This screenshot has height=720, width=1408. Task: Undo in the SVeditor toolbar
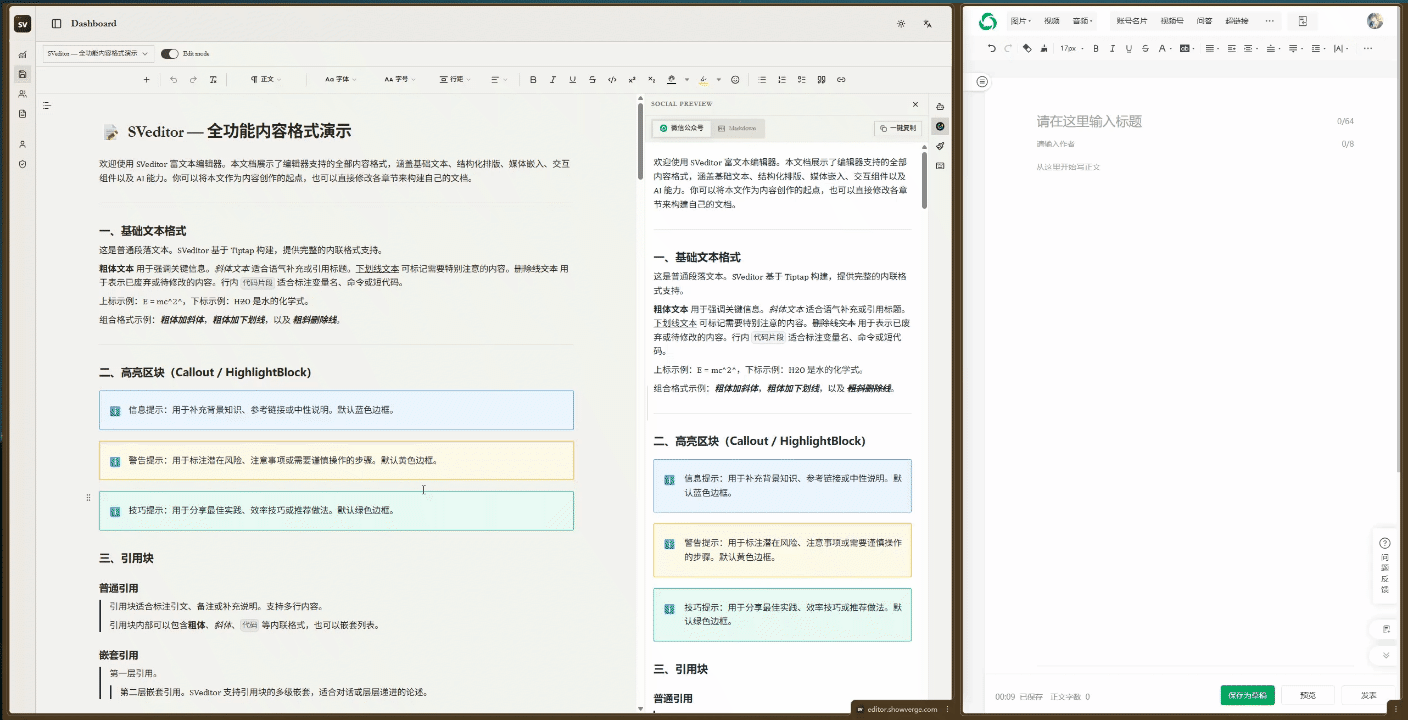coord(173,79)
